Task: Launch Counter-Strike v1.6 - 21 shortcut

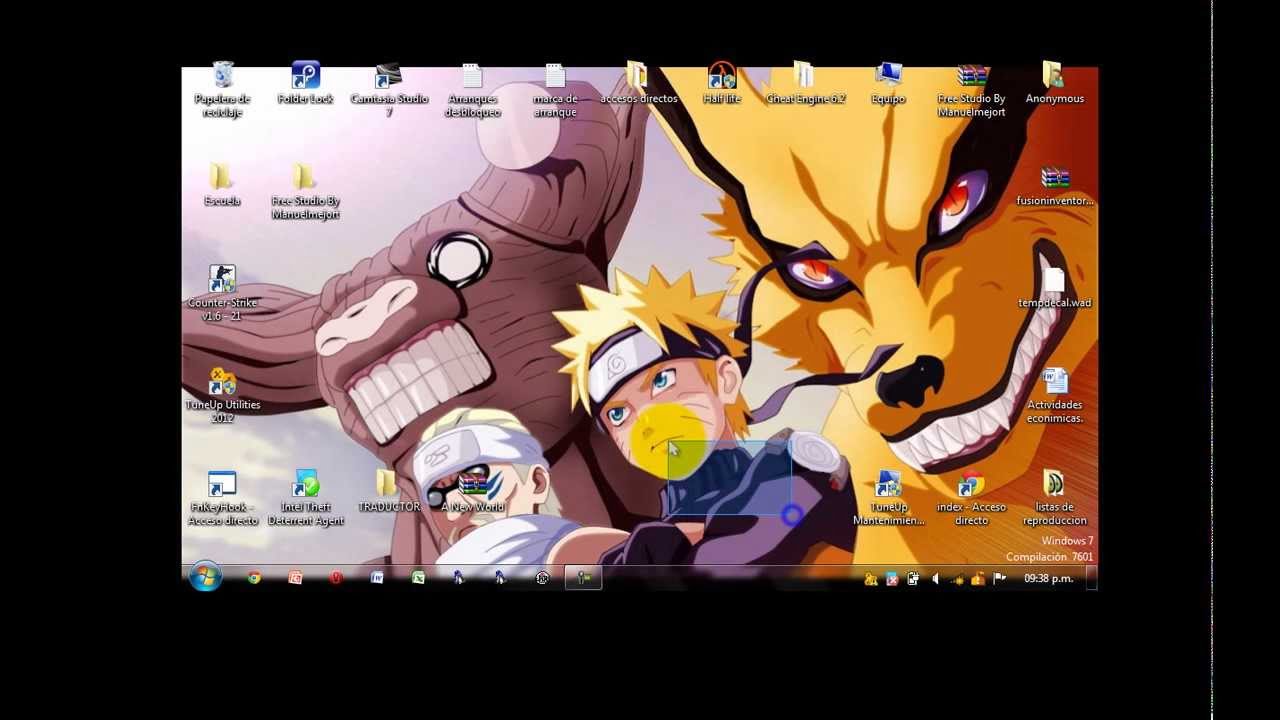Action: (x=222, y=293)
